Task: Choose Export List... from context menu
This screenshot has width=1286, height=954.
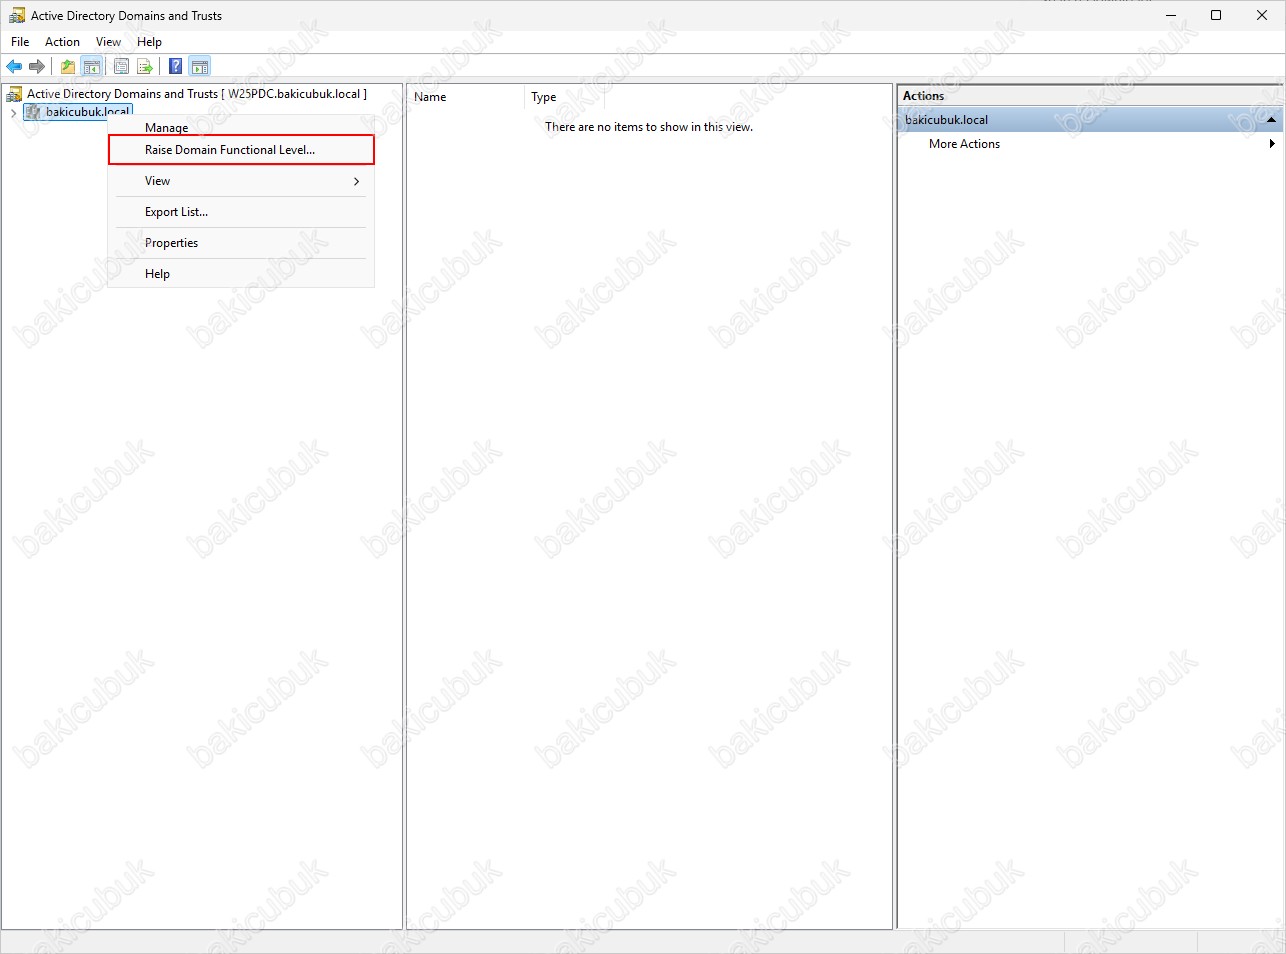Action: click(241, 212)
